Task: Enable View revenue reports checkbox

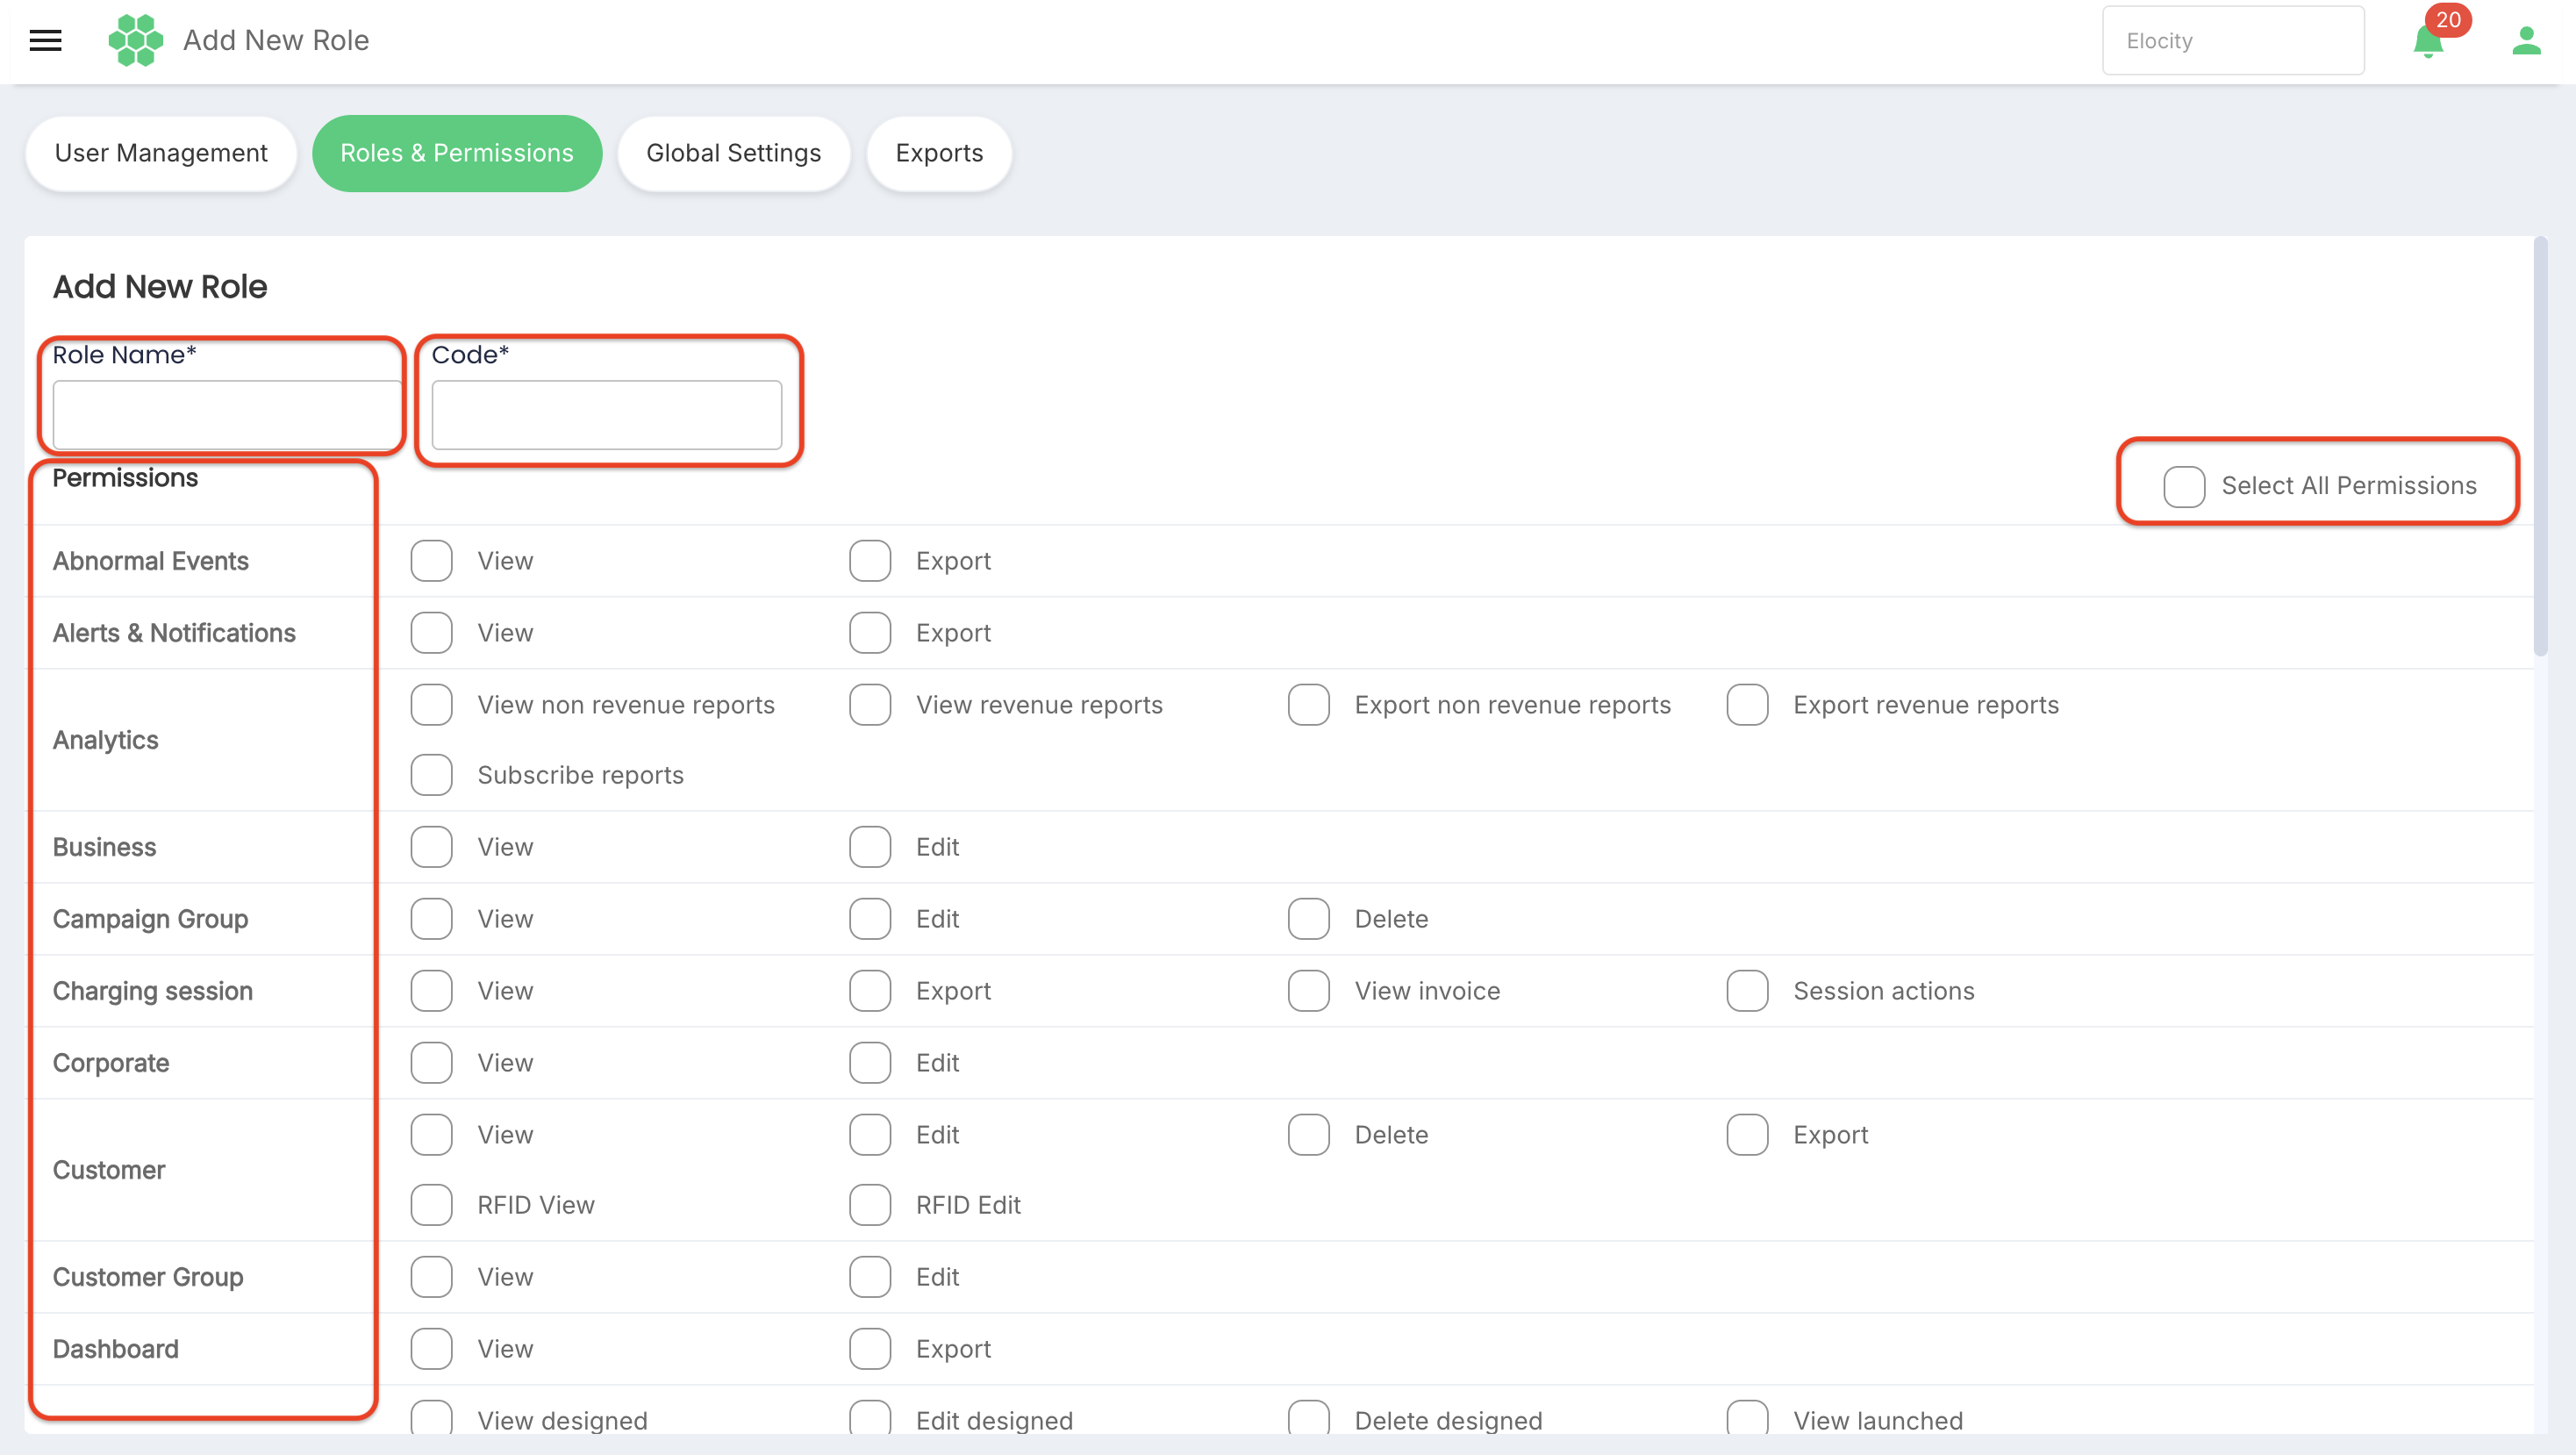Action: click(870, 705)
